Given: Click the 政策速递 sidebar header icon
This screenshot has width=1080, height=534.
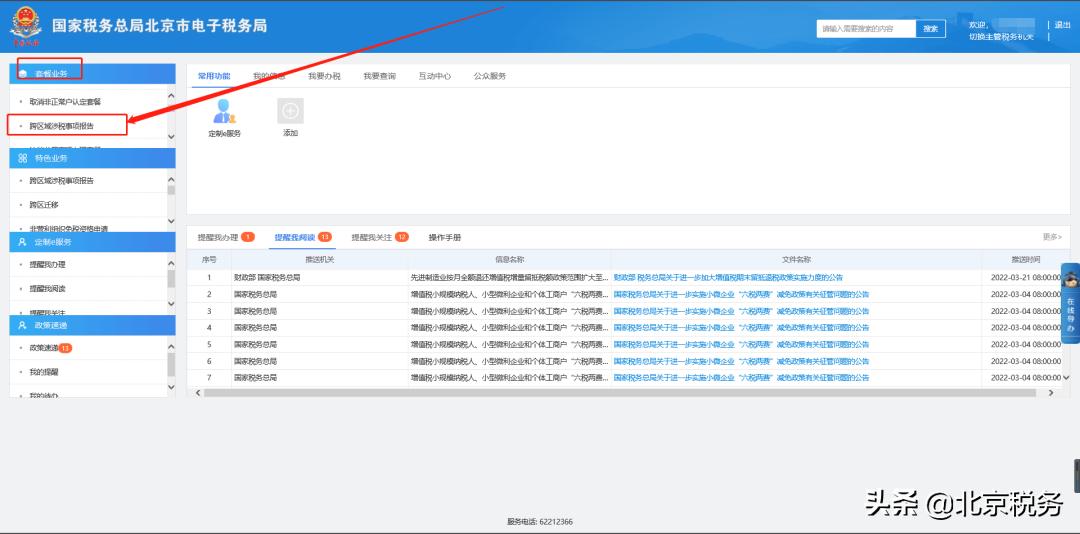Looking at the screenshot, I should coord(23,325).
